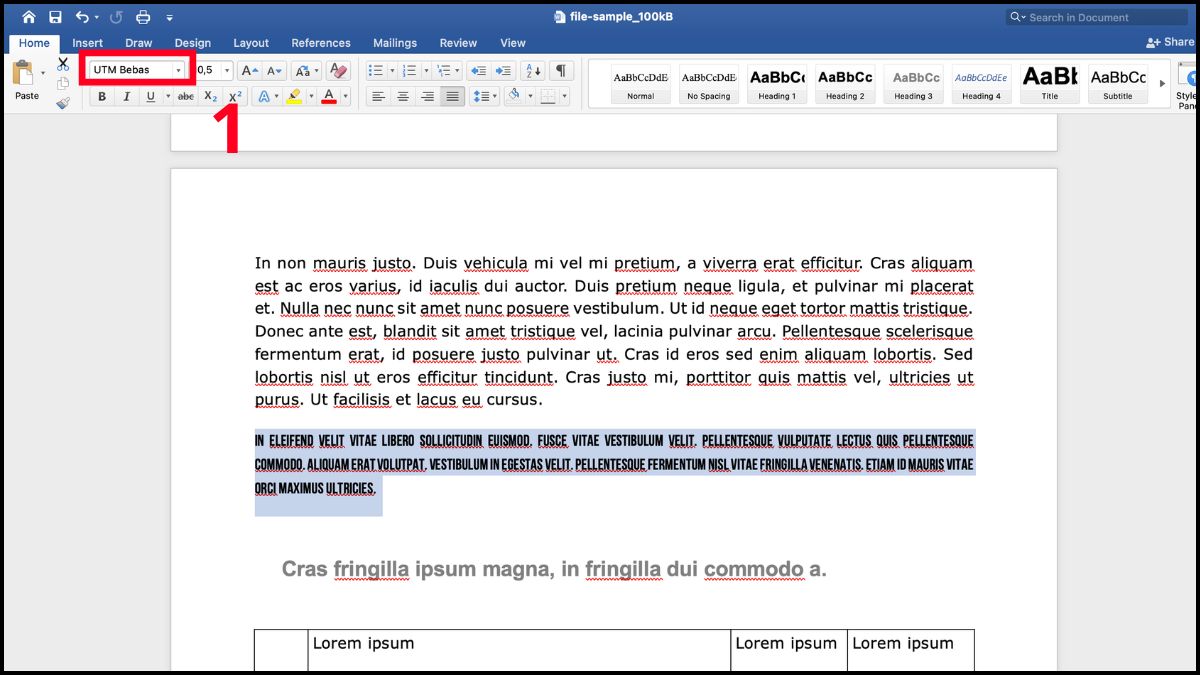Click the Search in Document field
Screen dimensions: 1200x675
click(1097, 17)
